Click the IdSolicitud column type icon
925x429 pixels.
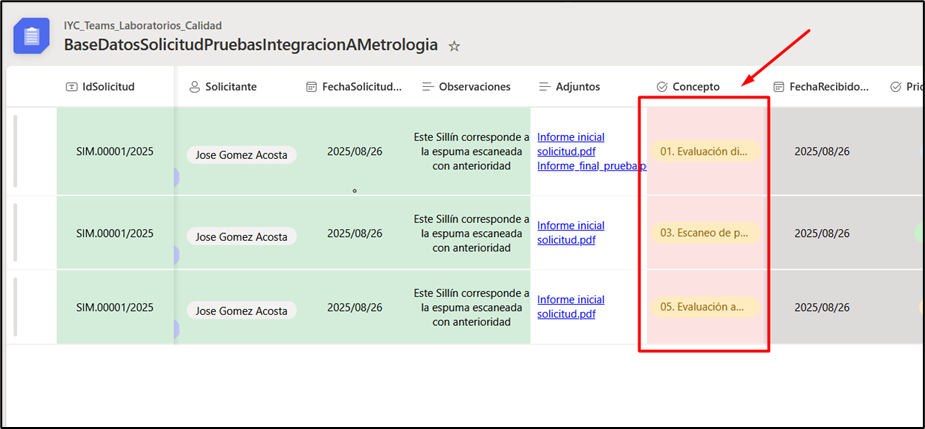71,87
